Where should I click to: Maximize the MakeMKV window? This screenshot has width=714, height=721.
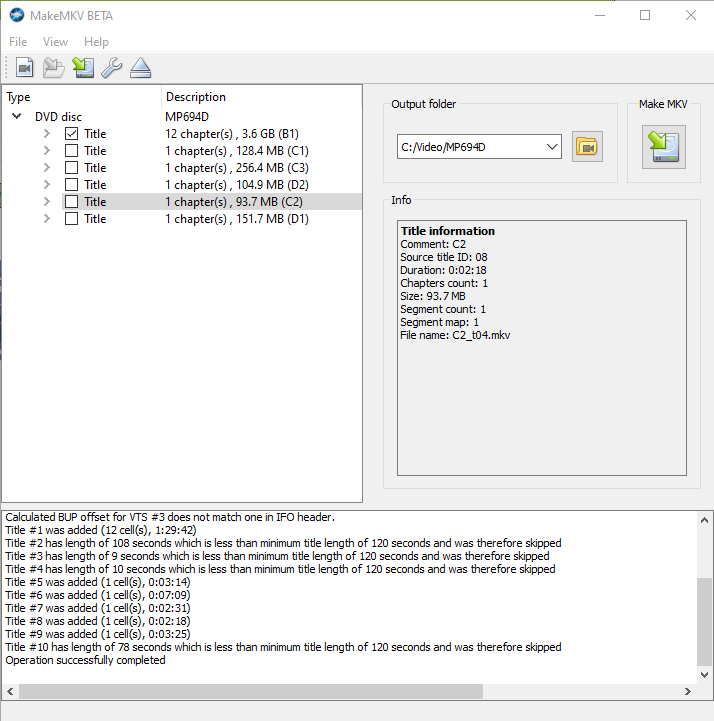click(645, 15)
